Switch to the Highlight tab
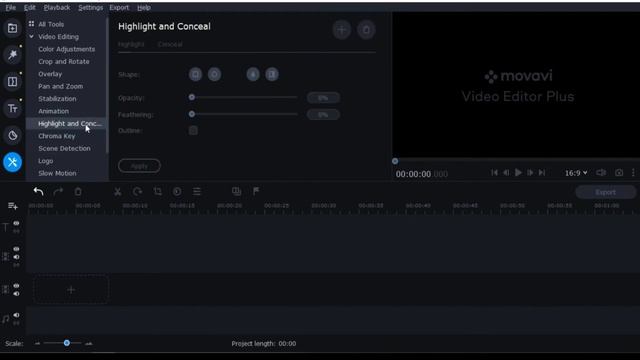 (131, 44)
